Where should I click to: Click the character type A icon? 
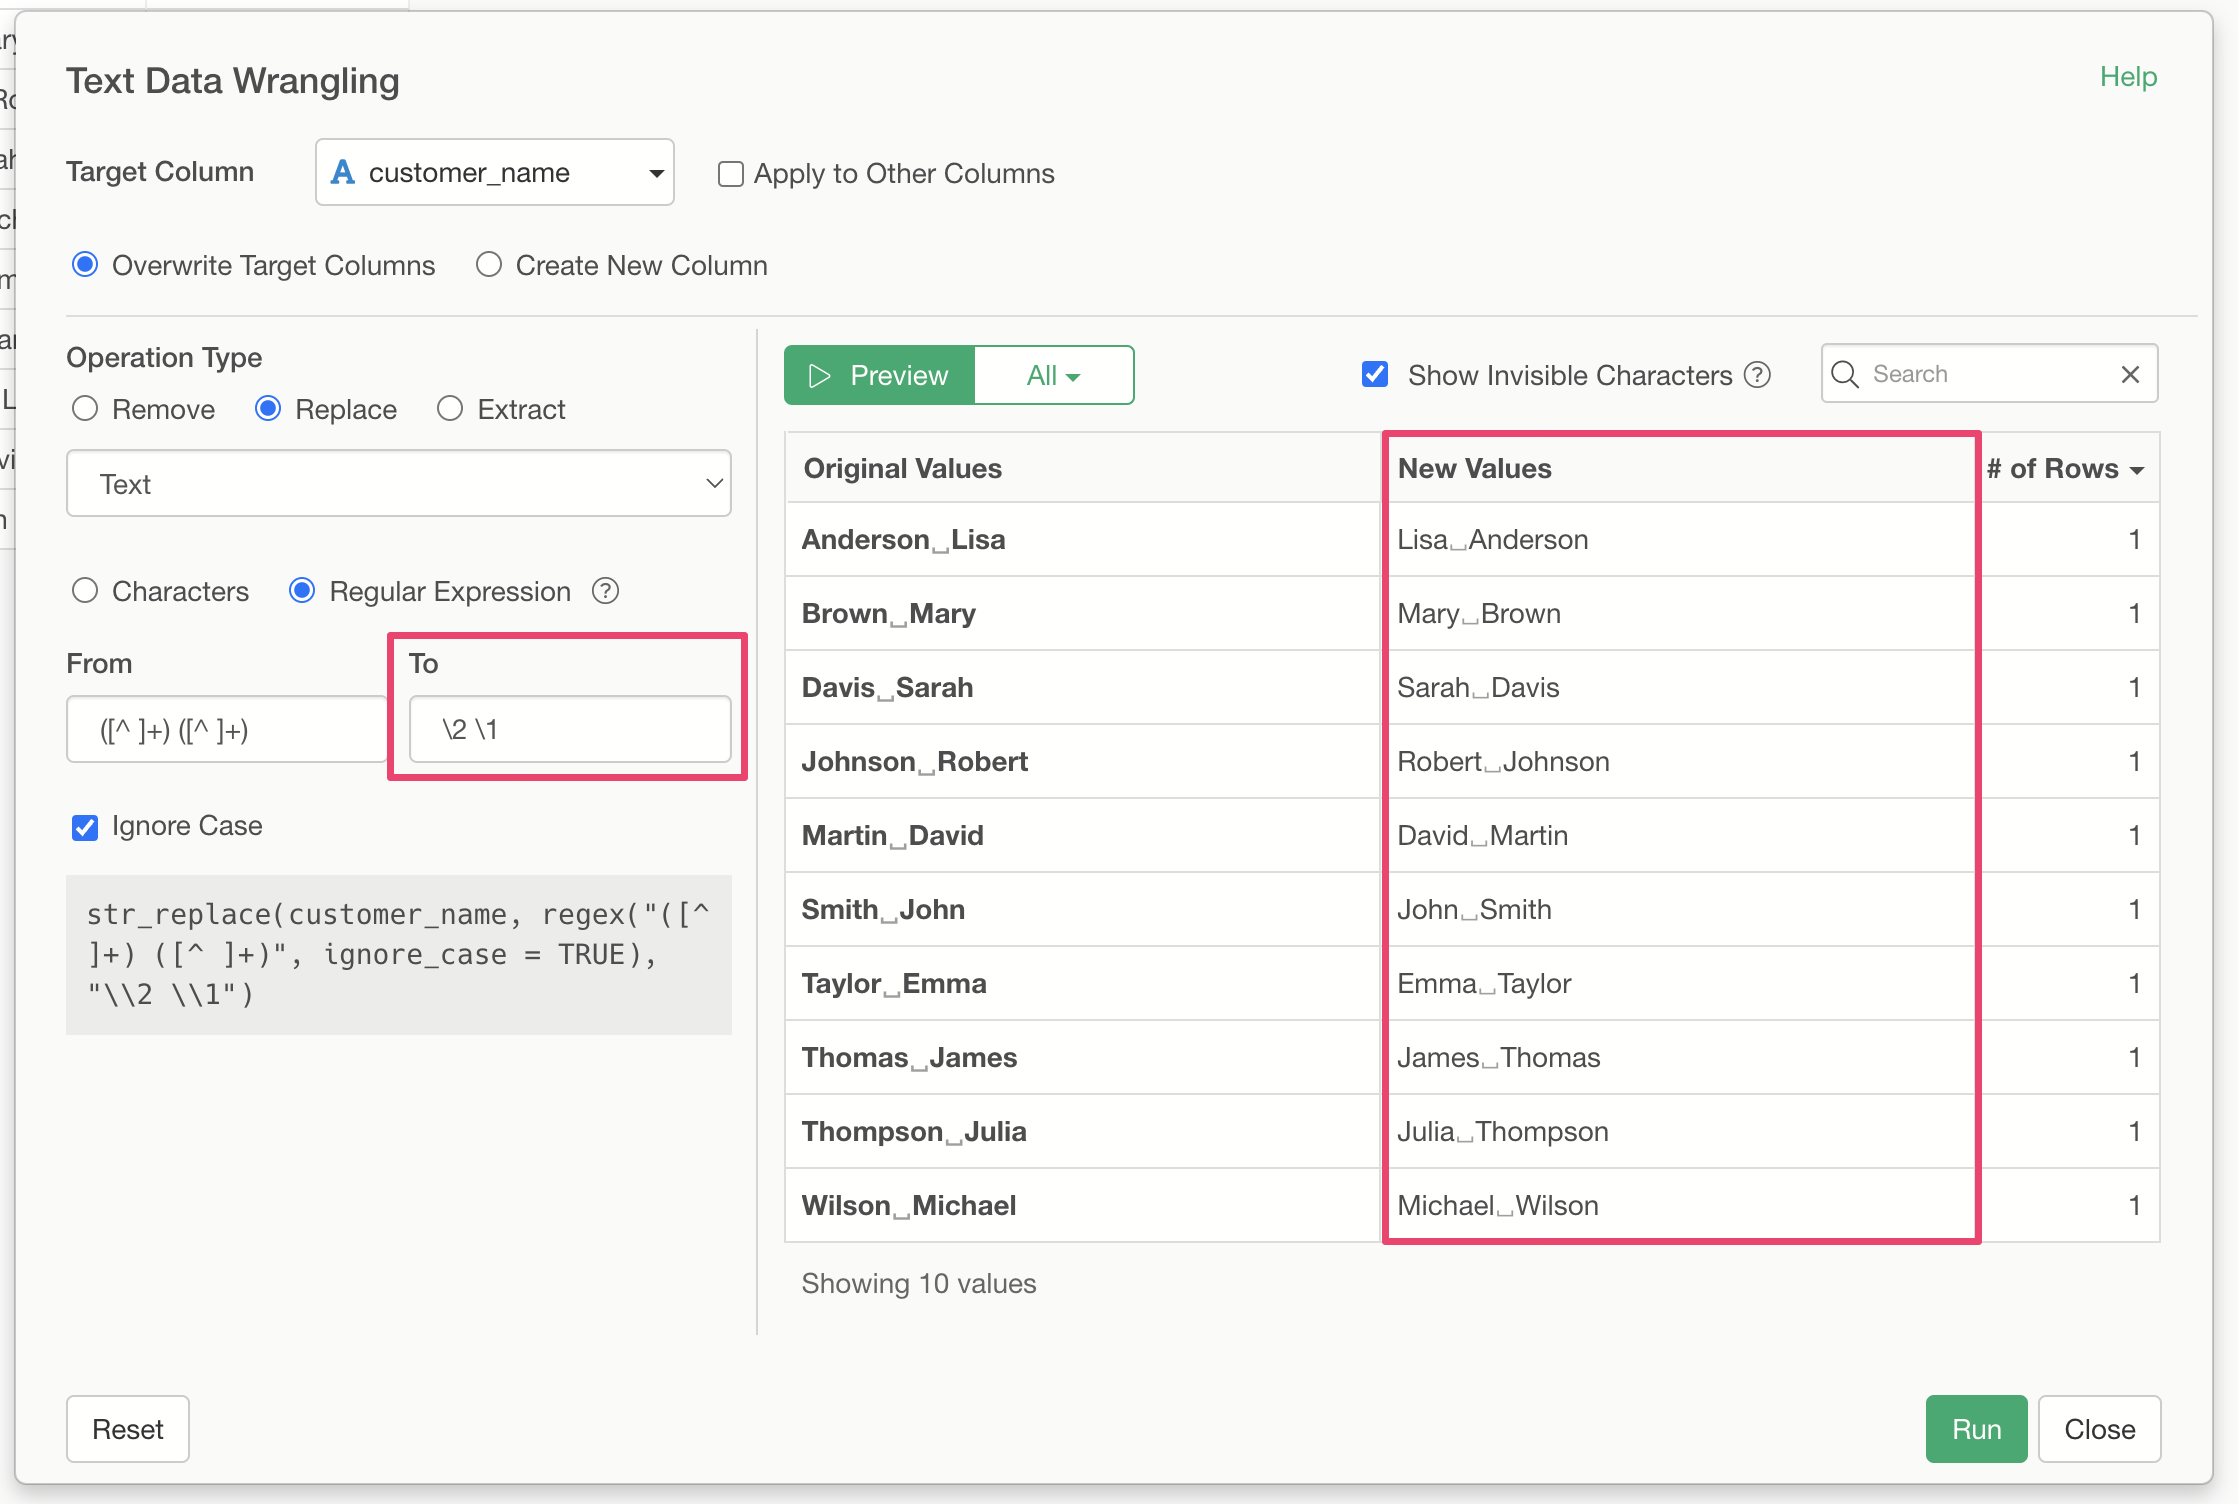click(x=343, y=172)
